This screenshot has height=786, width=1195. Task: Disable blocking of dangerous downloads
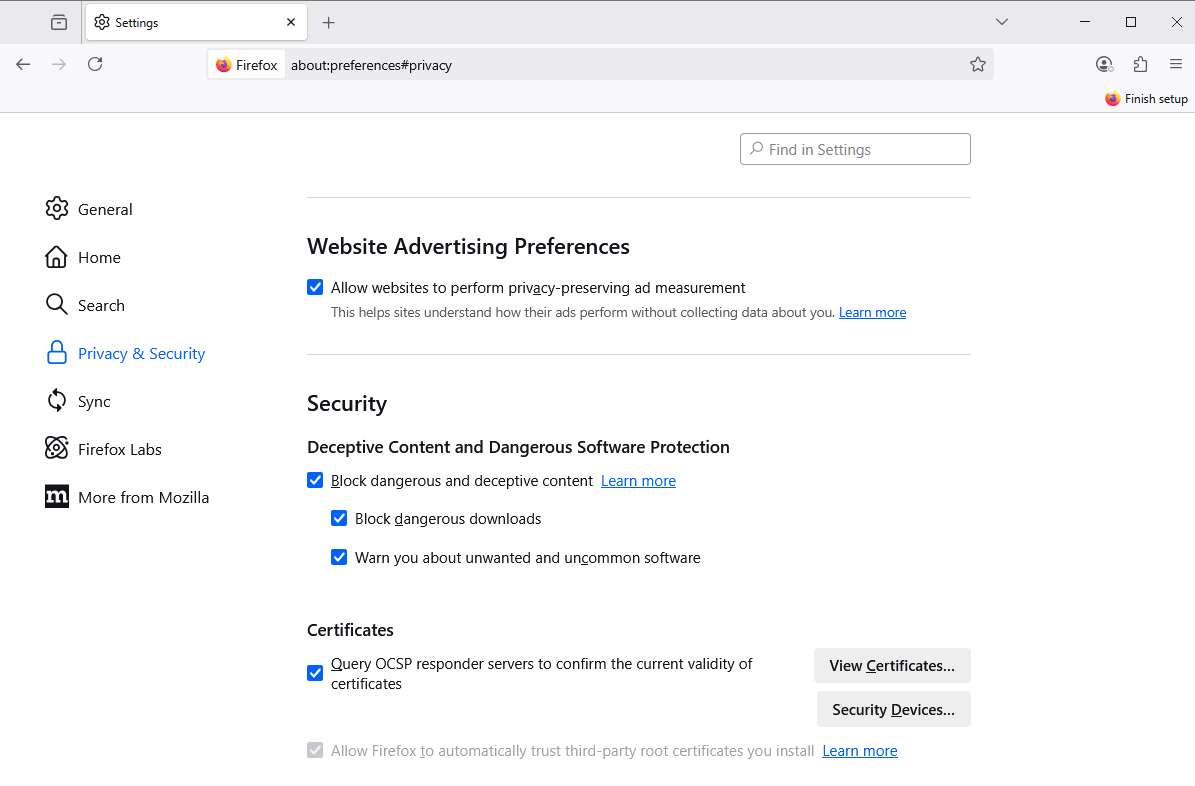click(339, 518)
